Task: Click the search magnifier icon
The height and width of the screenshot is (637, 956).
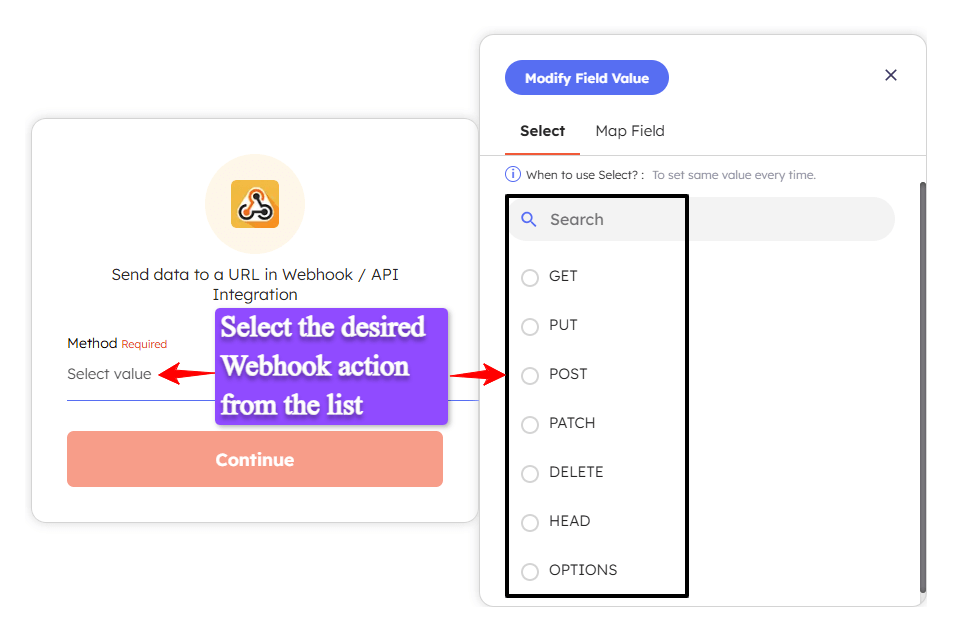Action: click(x=529, y=219)
